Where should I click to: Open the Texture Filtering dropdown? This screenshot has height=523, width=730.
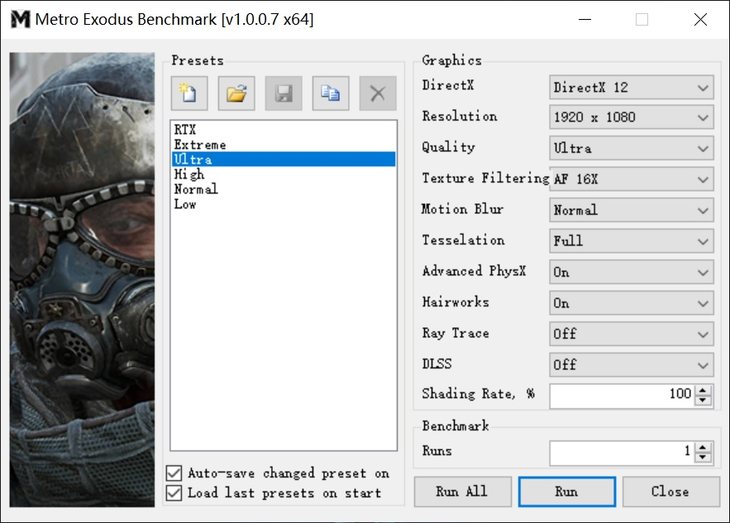[x=631, y=179]
